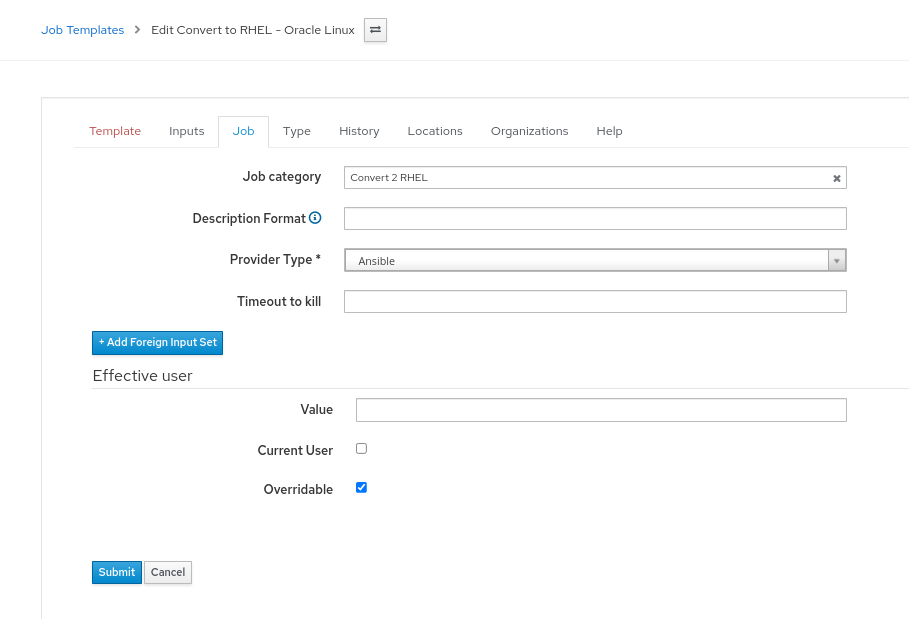Click the breadcrumb chevron separator
Image resolution: width=909 pixels, height=619 pixels.
click(138, 30)
